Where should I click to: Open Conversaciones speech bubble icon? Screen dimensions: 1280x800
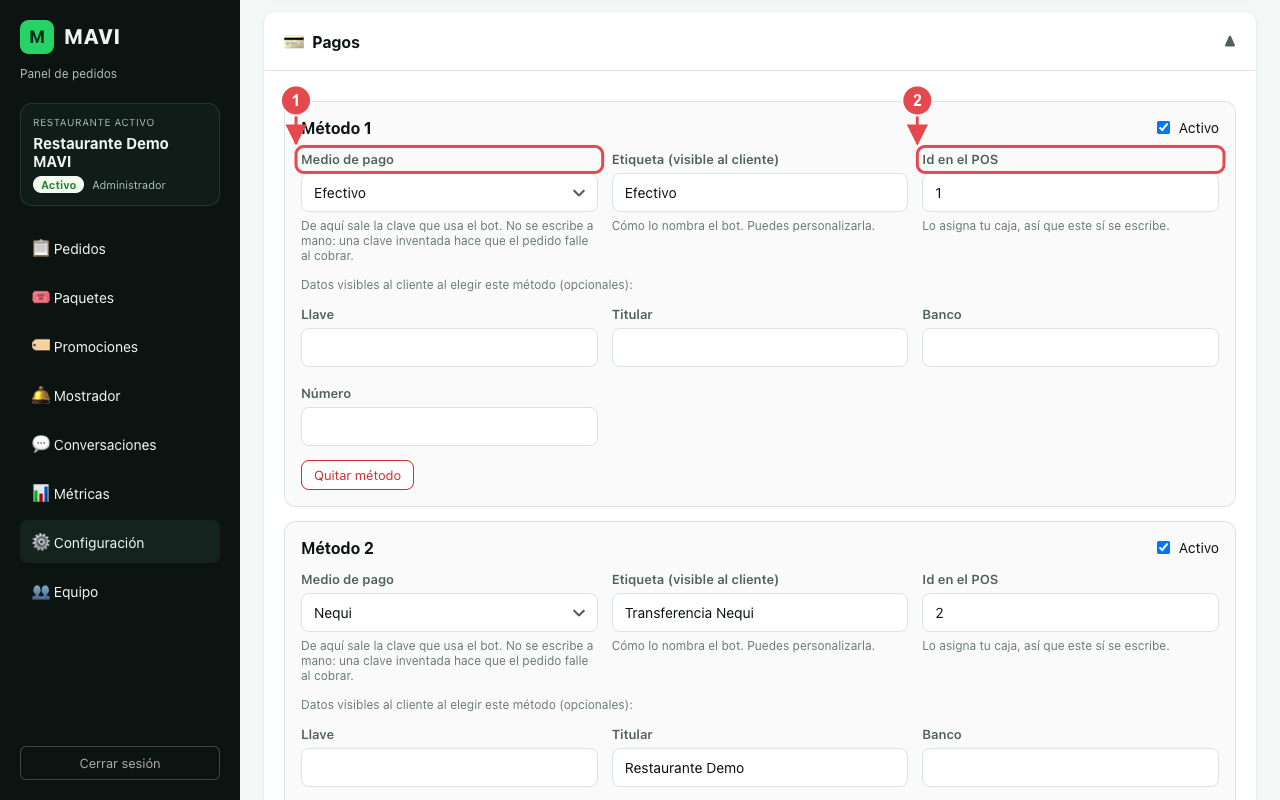(41, 444)
